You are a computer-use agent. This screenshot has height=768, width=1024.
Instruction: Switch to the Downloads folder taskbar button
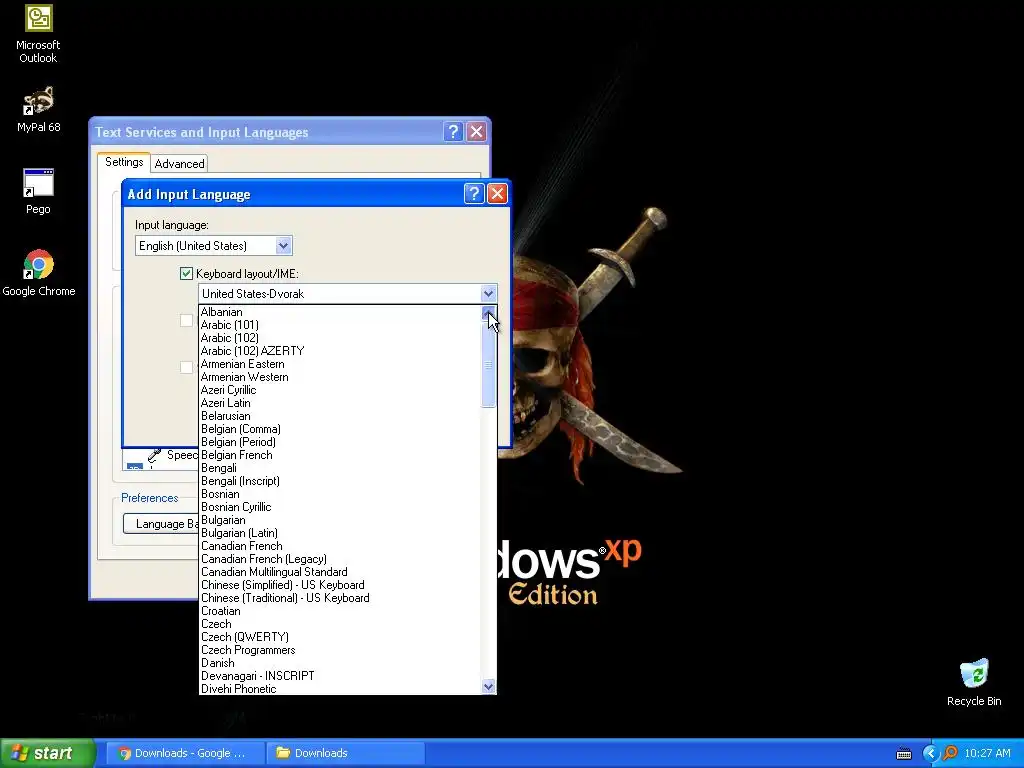(x=345, y=753)
